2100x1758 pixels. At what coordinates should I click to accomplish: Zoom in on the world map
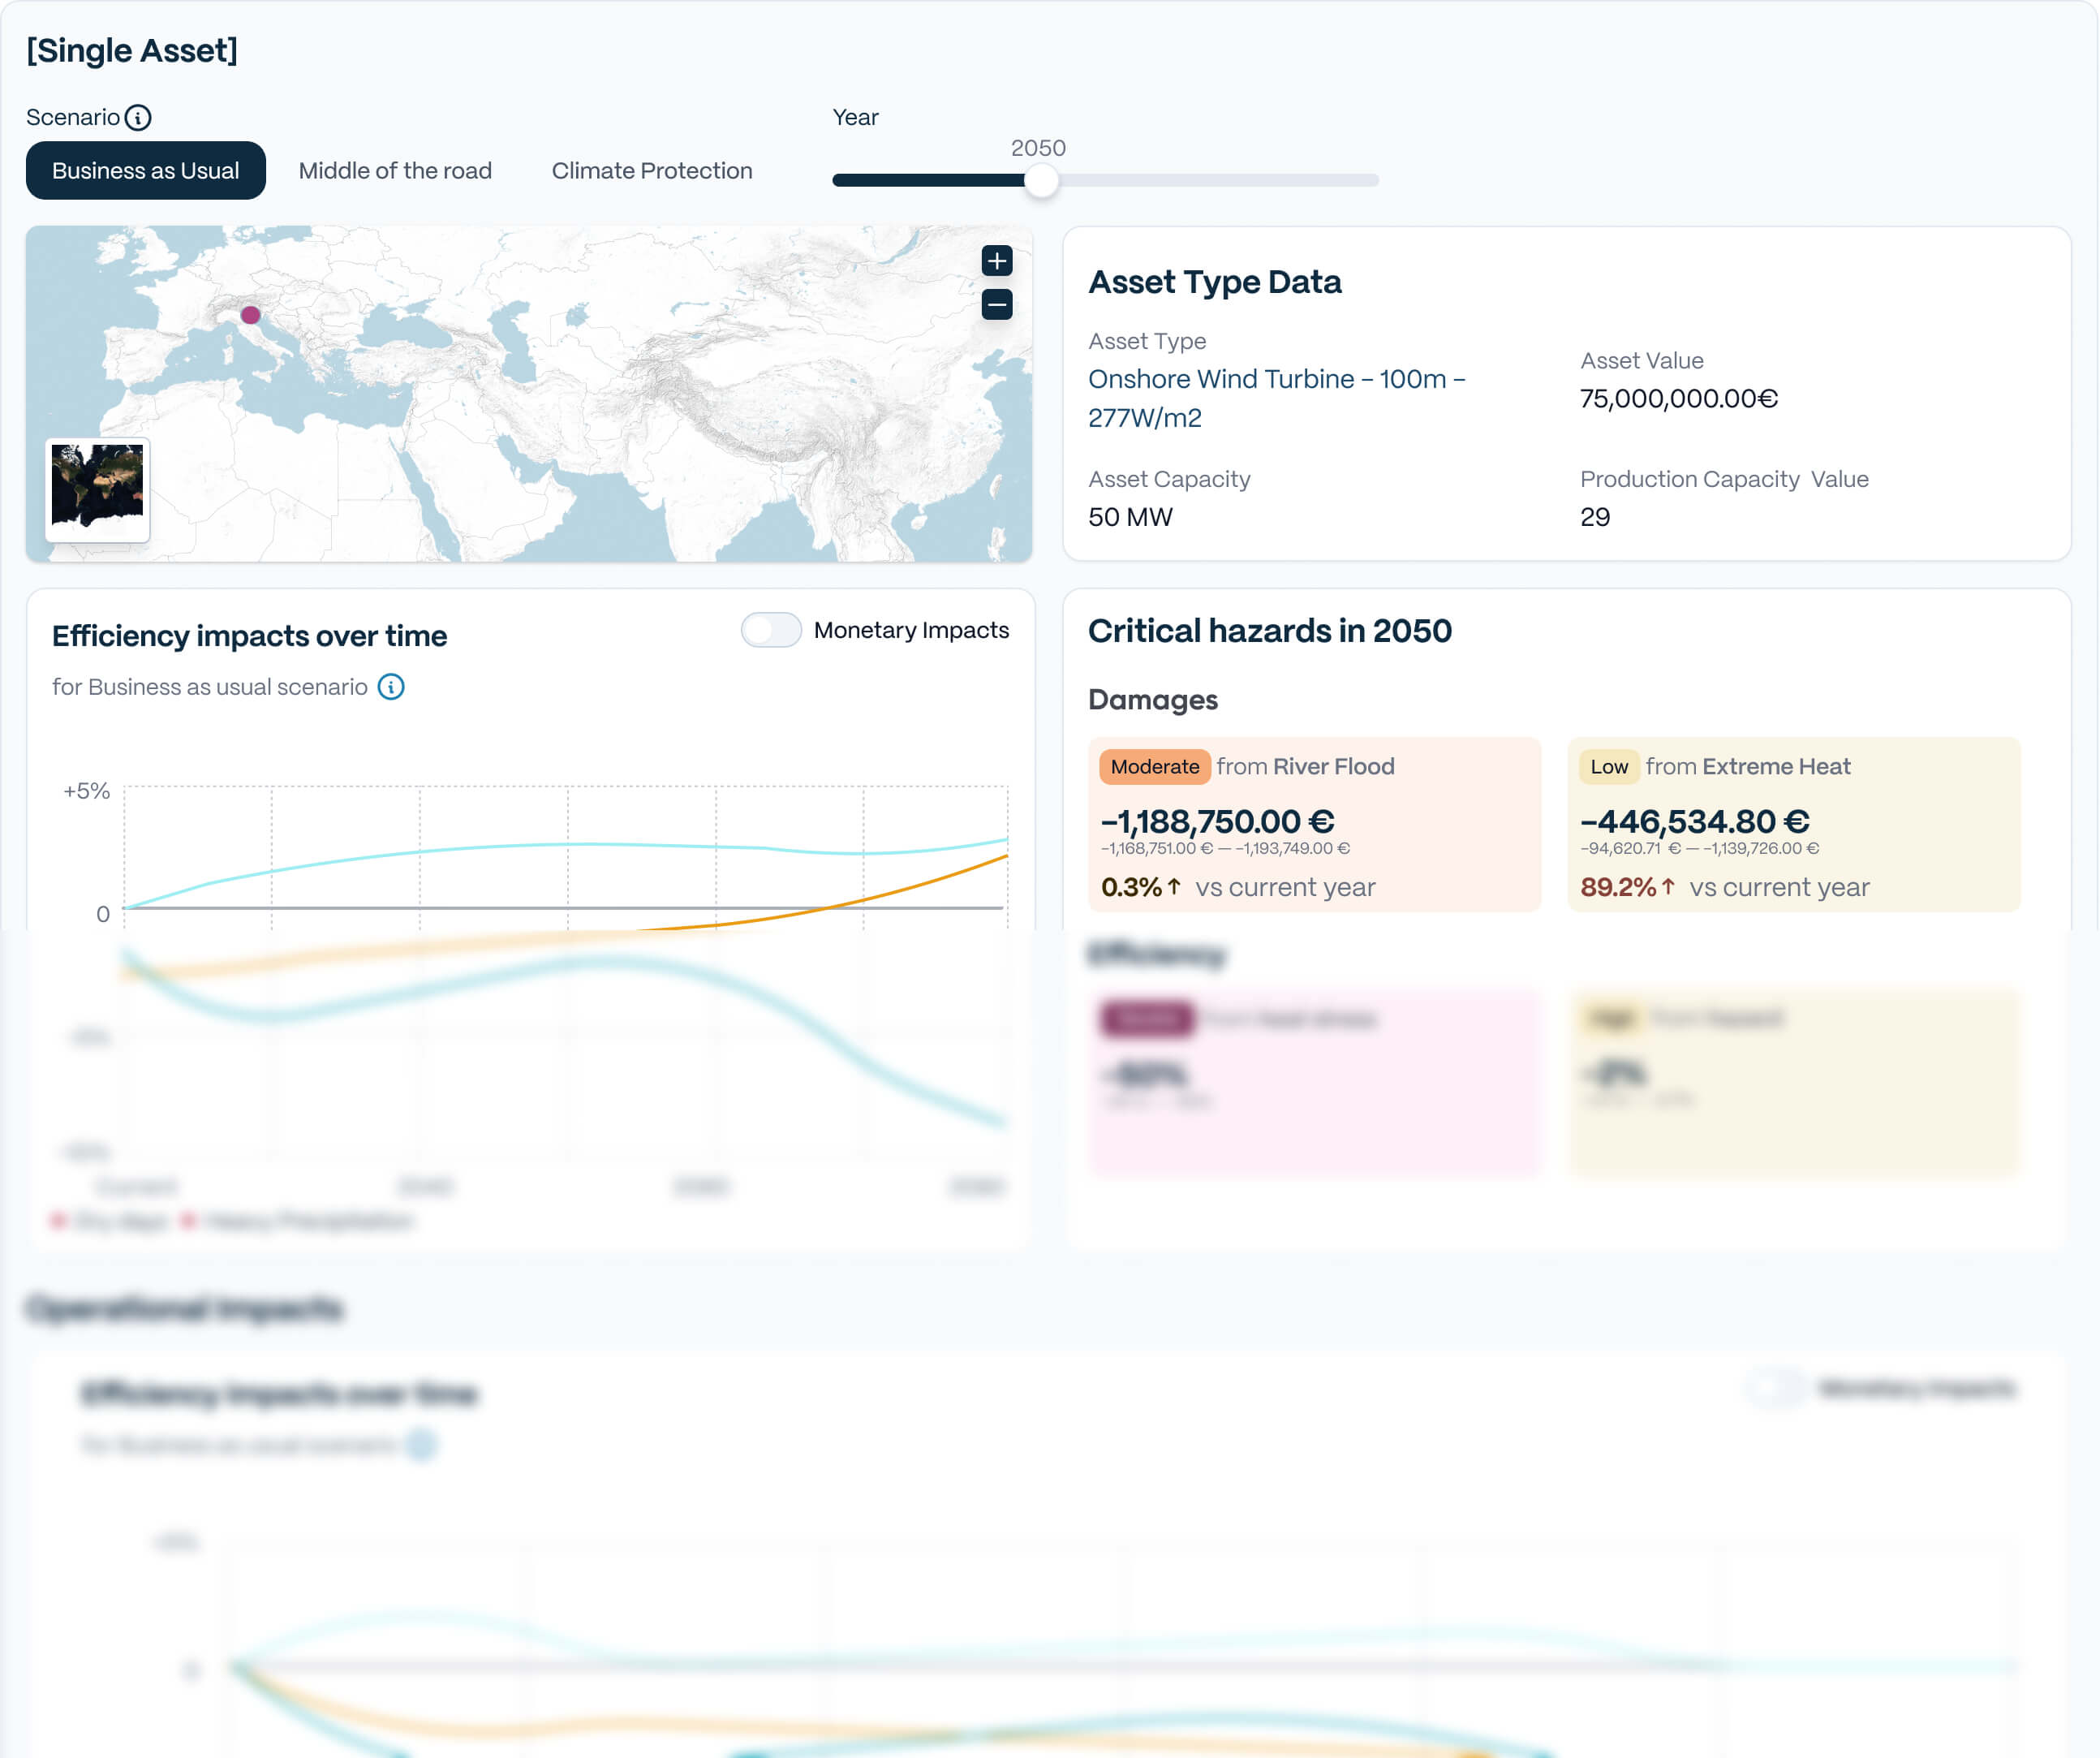(x=997, y=261)
